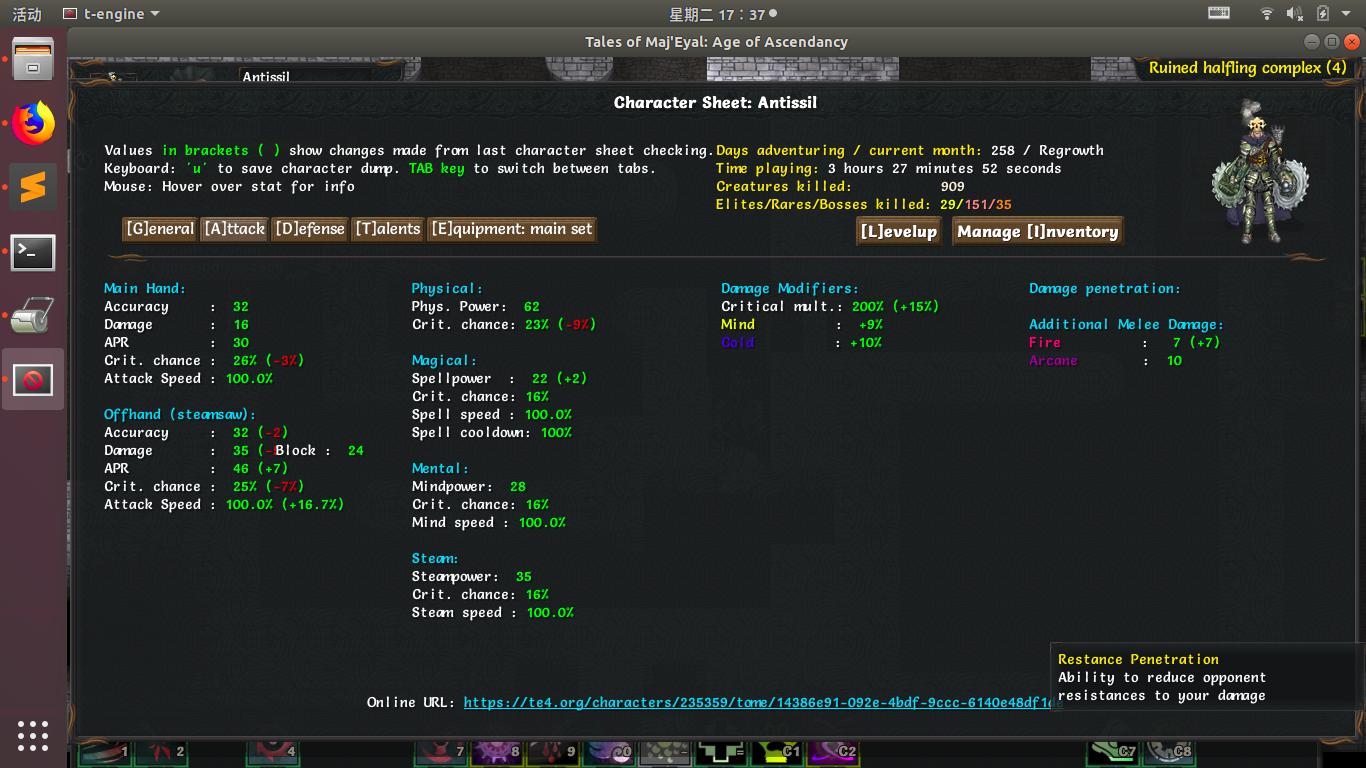The image size is (1366, 768).
Task: Expand the system menu arrow
Action: coord(1346,14)
